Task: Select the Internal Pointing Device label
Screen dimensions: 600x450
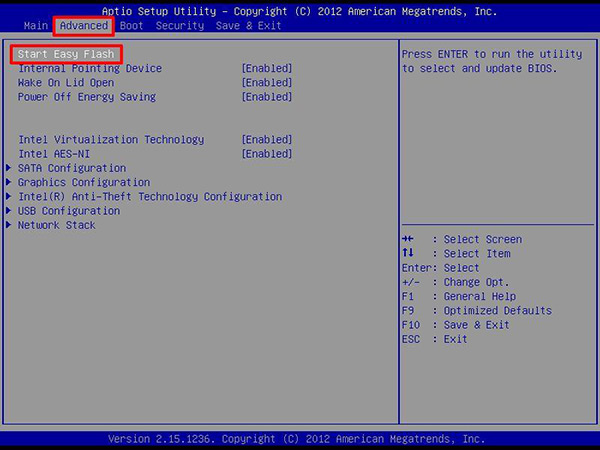Action: (90, 69)
